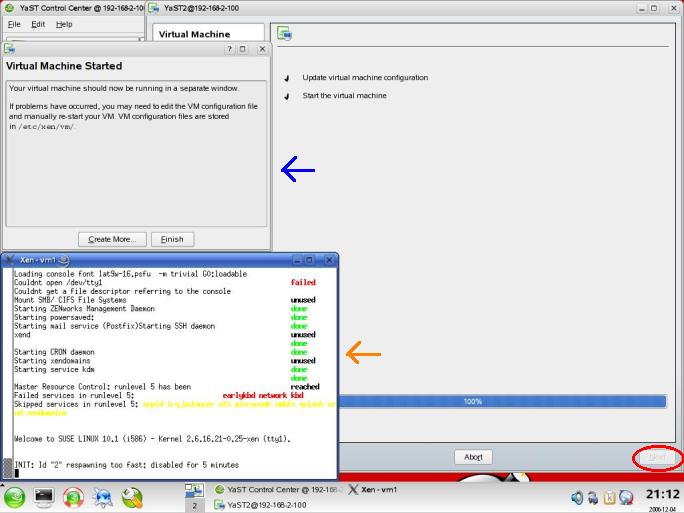The image size is (684, 513).
Task: Open the File menu in YaST Control Center
Action: pyautogui.click(x=14, y=24)
